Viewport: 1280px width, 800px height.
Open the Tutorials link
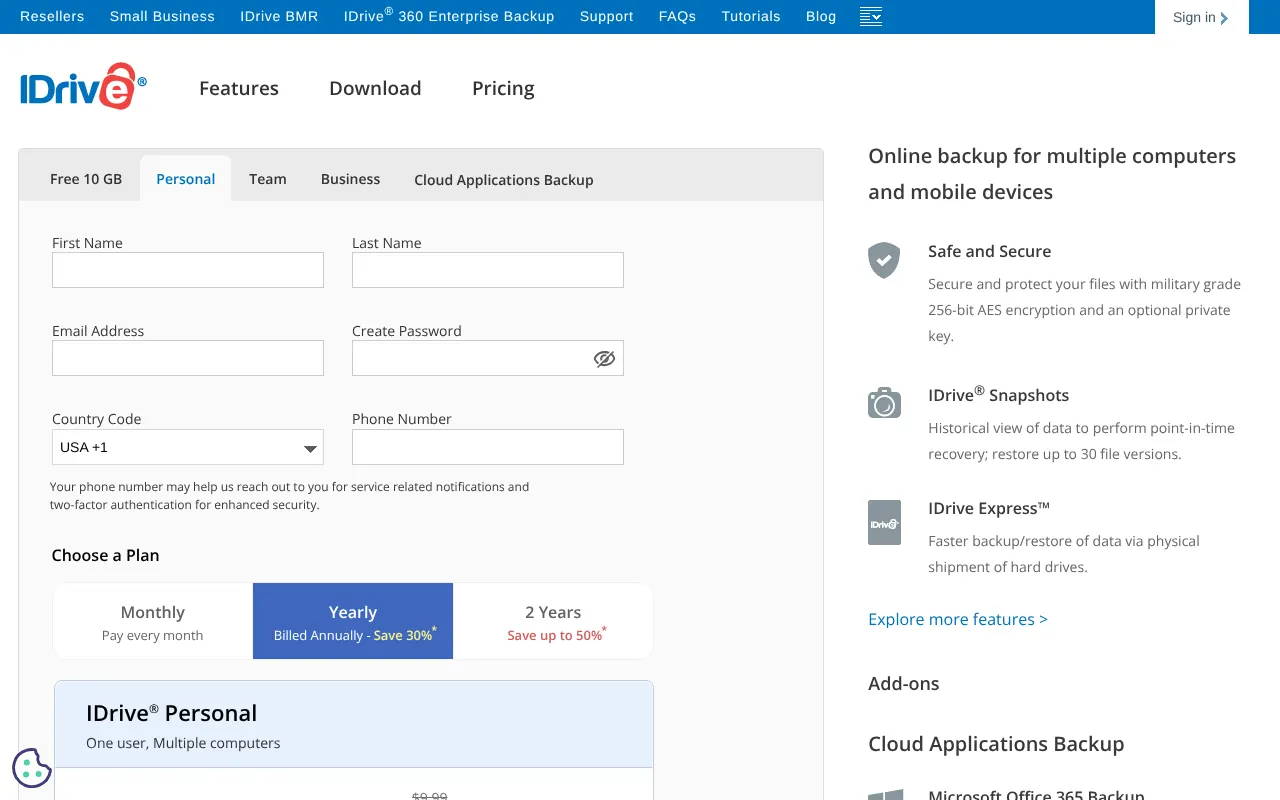point(751,16)
